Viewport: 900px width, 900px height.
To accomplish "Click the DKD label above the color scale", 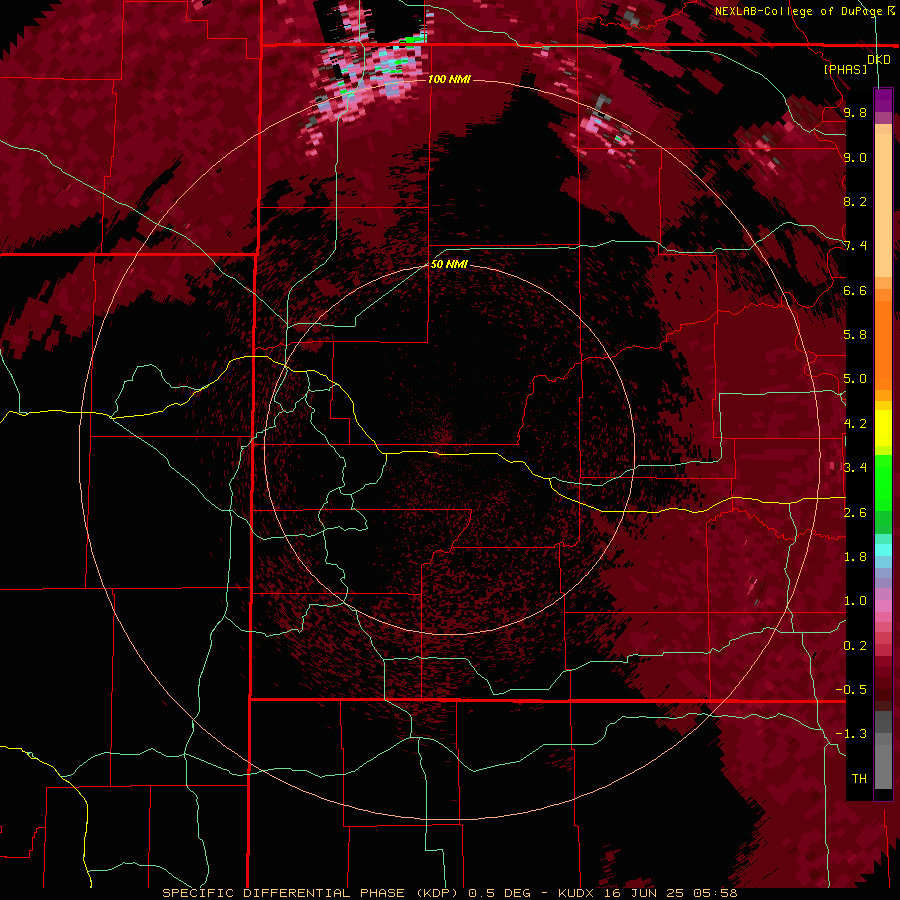I will click(x=879, y=59).
